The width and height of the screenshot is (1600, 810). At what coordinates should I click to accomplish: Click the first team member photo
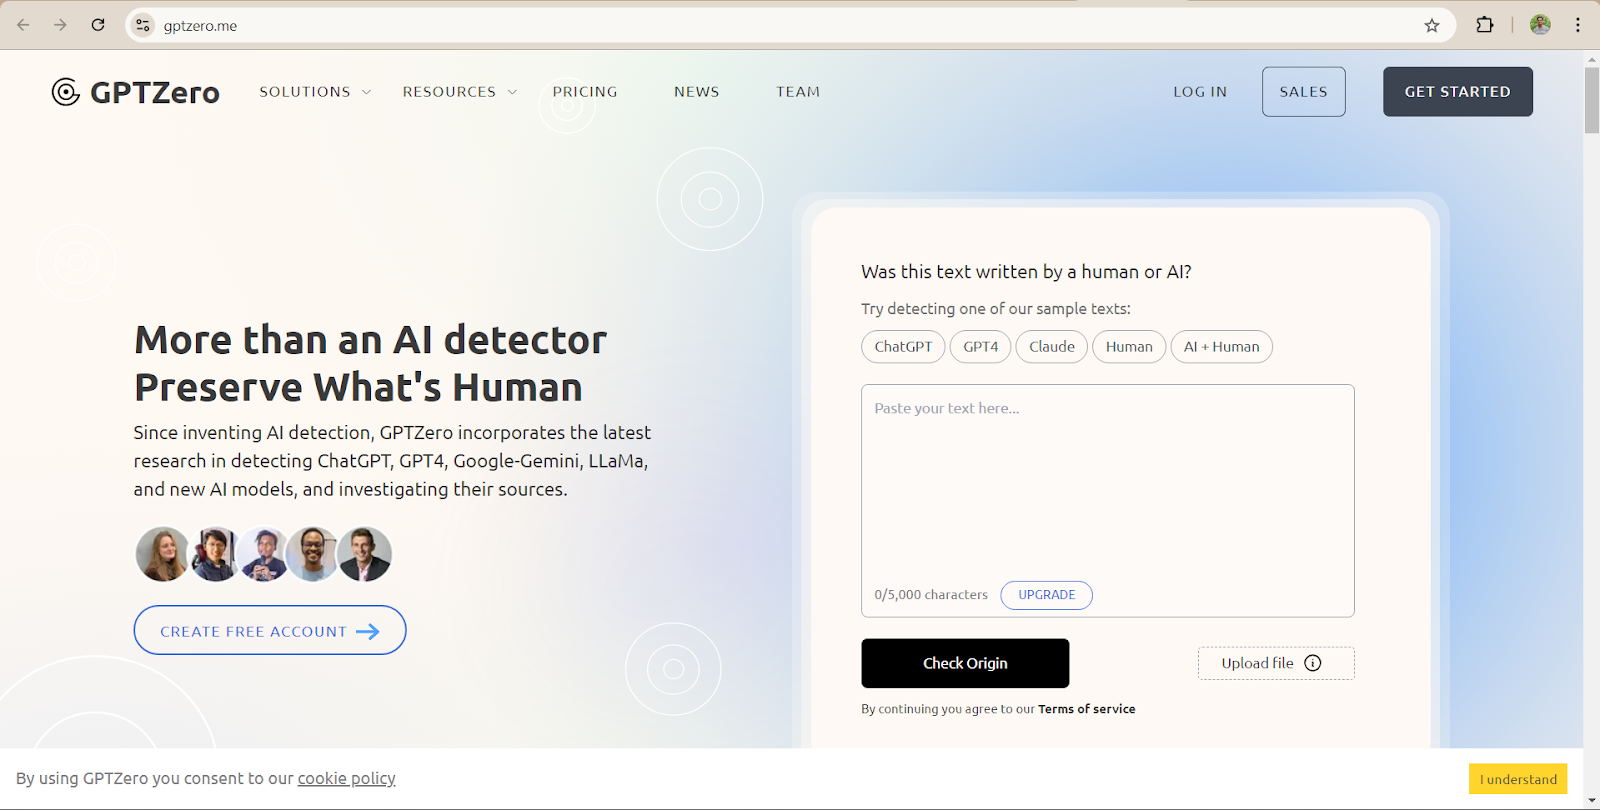[162, 554]
